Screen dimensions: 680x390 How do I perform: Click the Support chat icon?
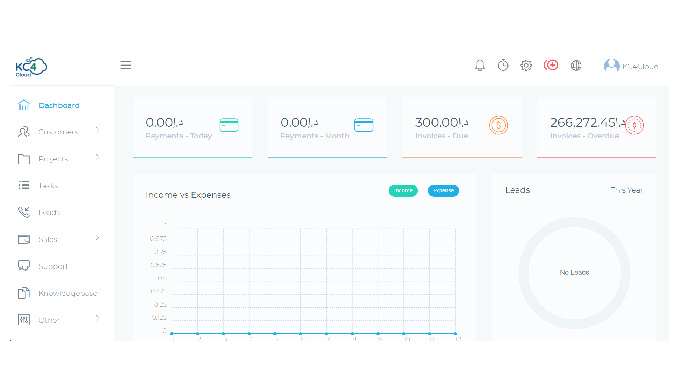24,265
